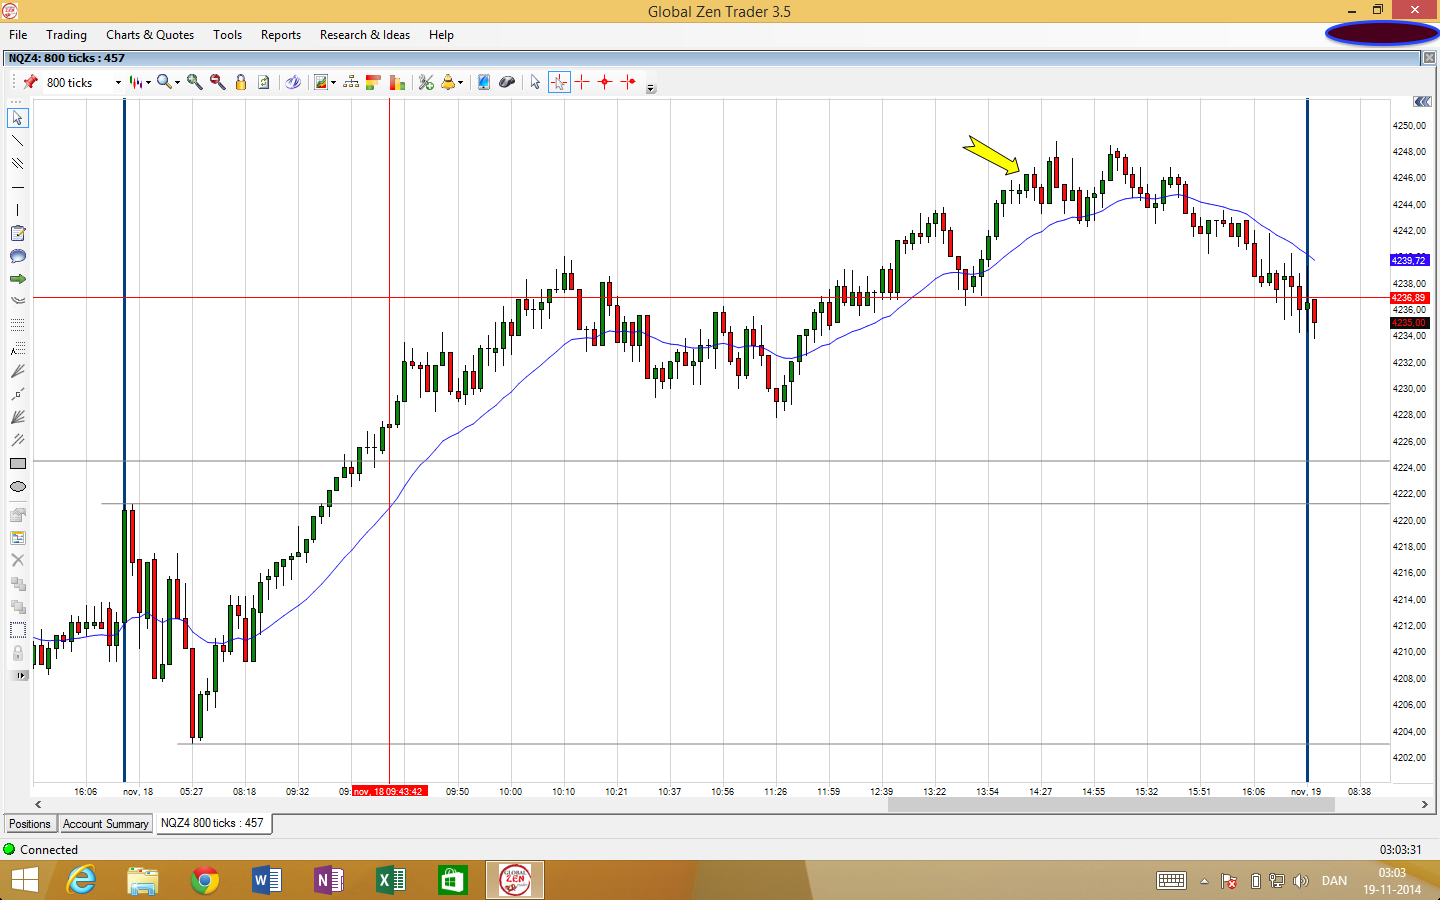The width and height of the screenshot is (1440, 900).
Task: Switch to the Account Summary tab
Action: click(105, 824)
